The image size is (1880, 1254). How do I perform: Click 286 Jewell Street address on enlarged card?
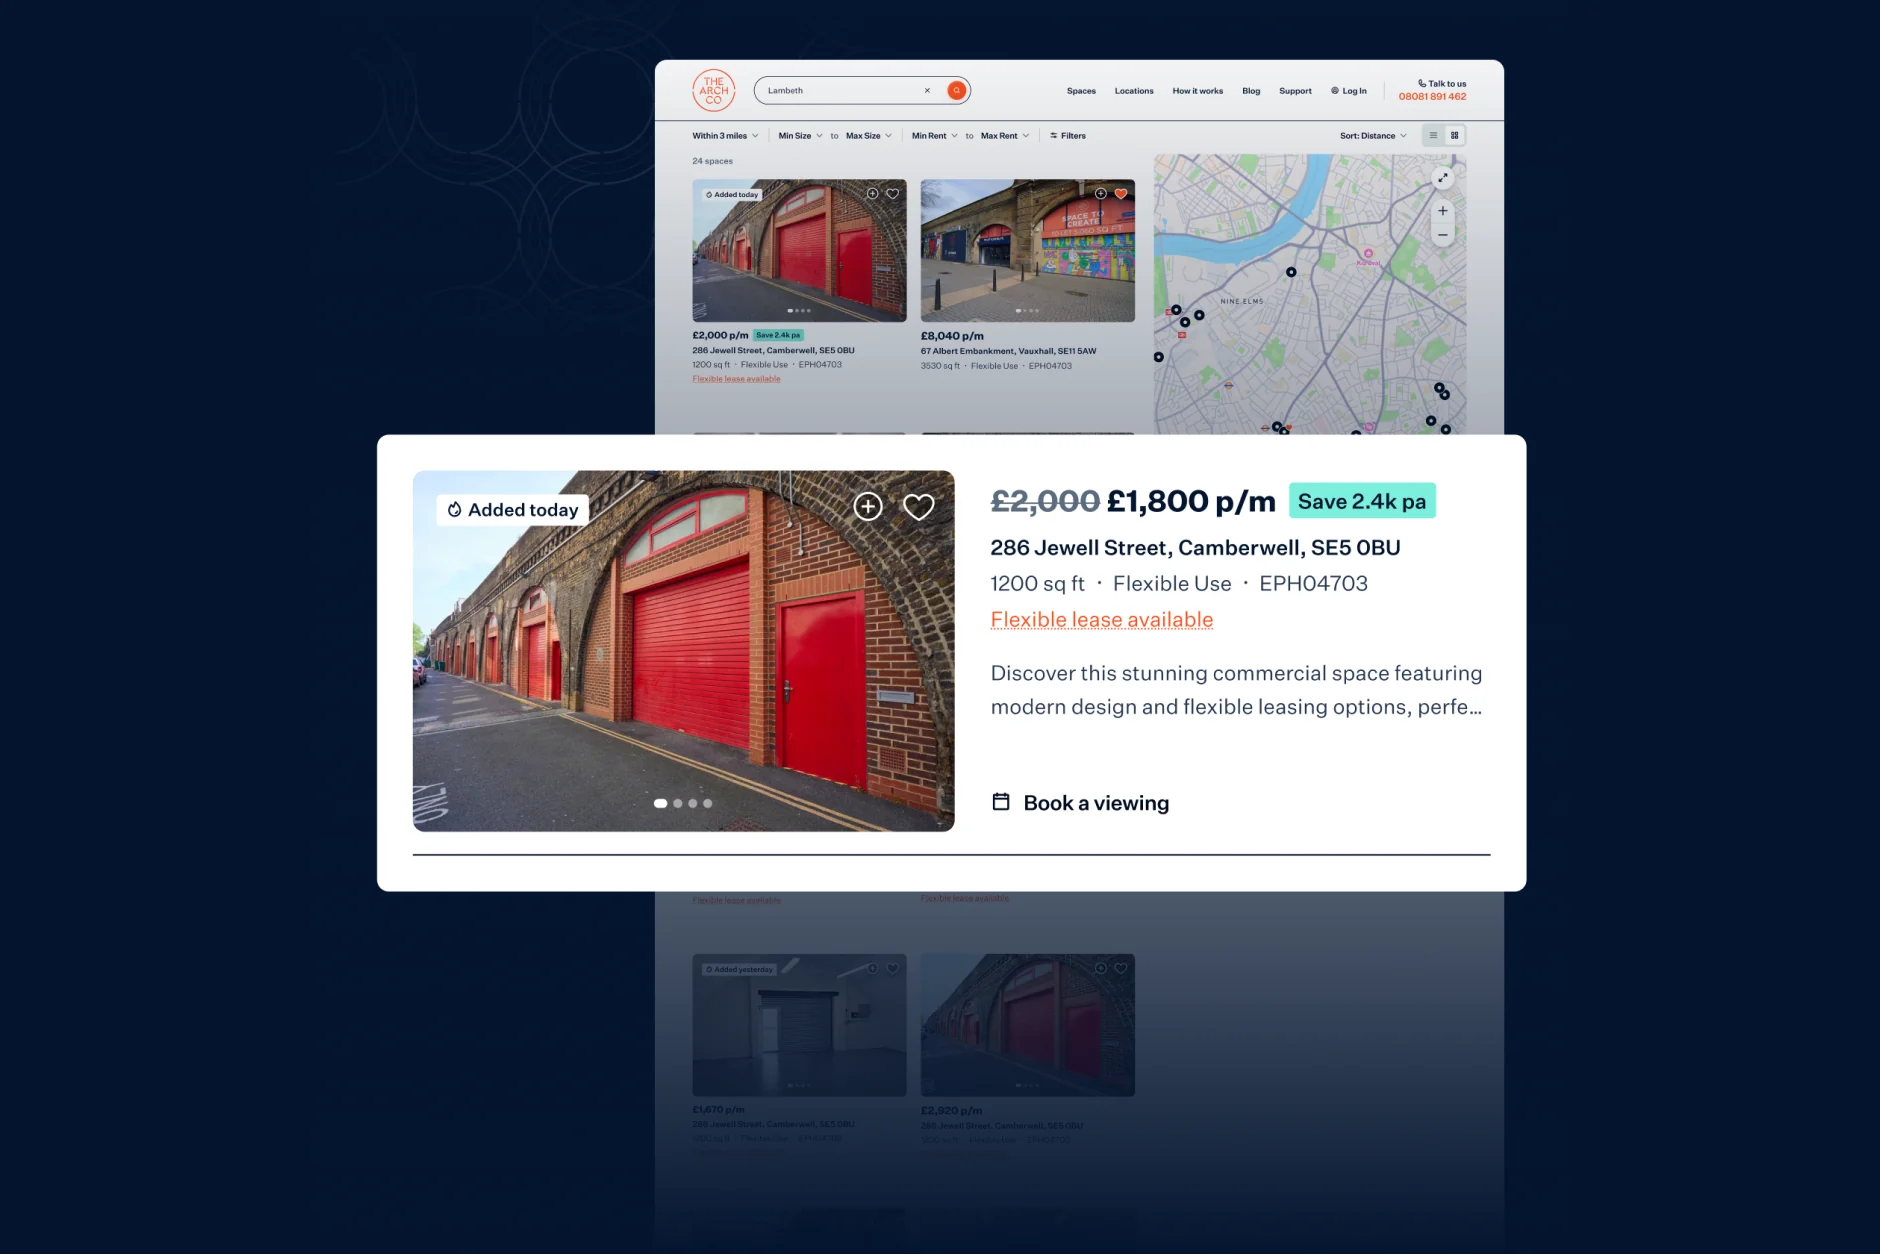coord(1195,548)
